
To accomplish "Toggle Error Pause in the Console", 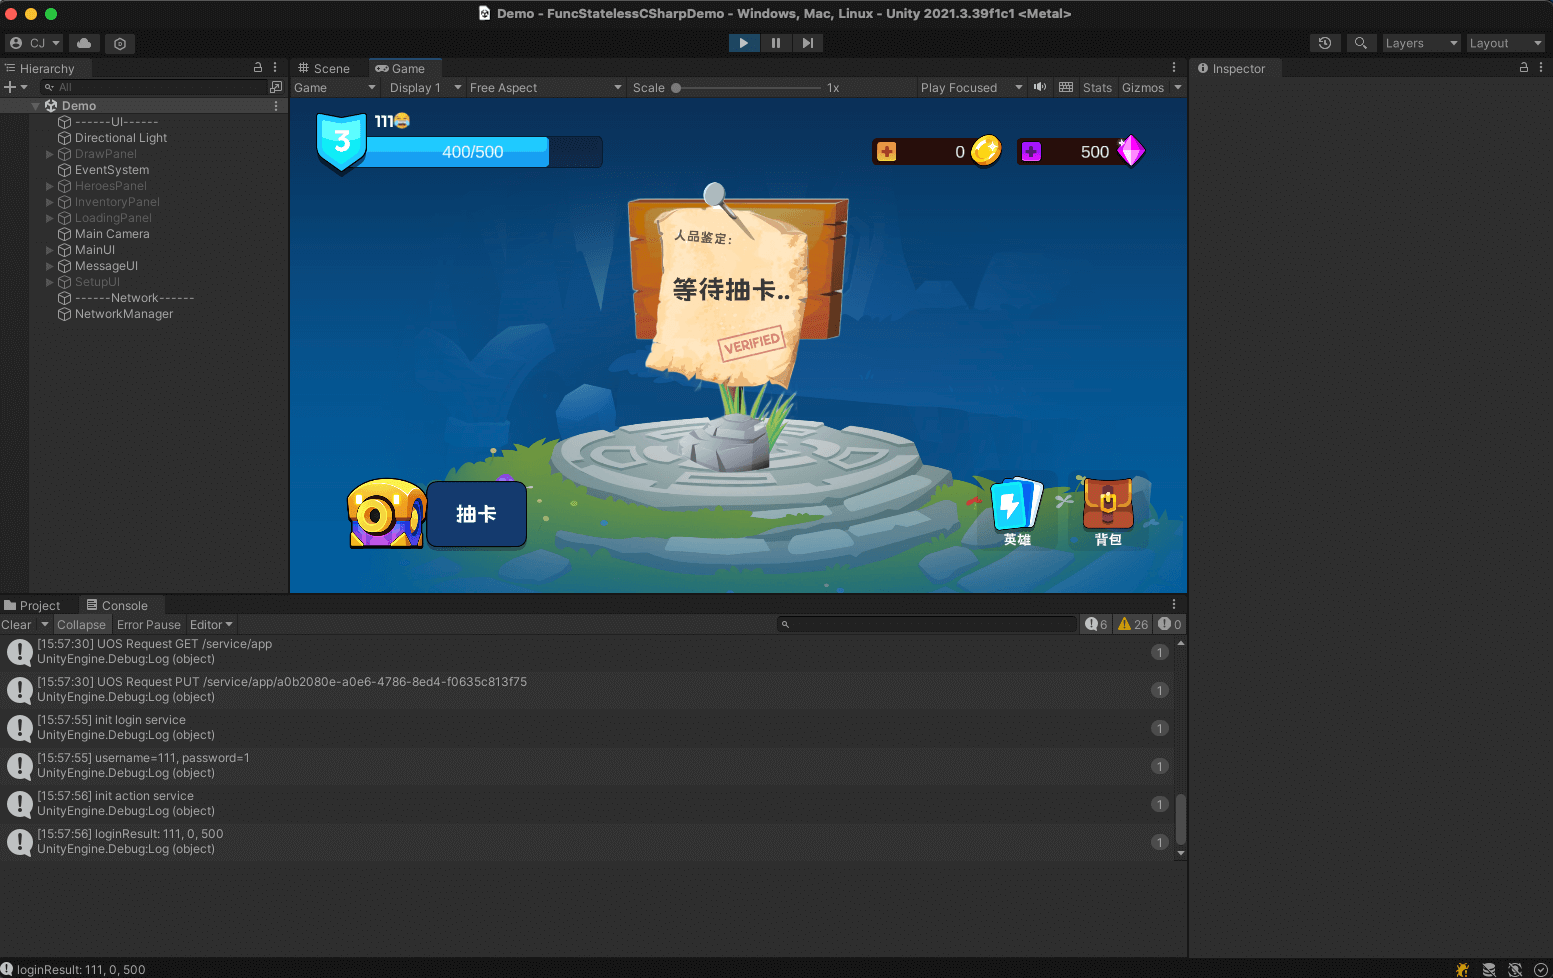I will point(149,624).
